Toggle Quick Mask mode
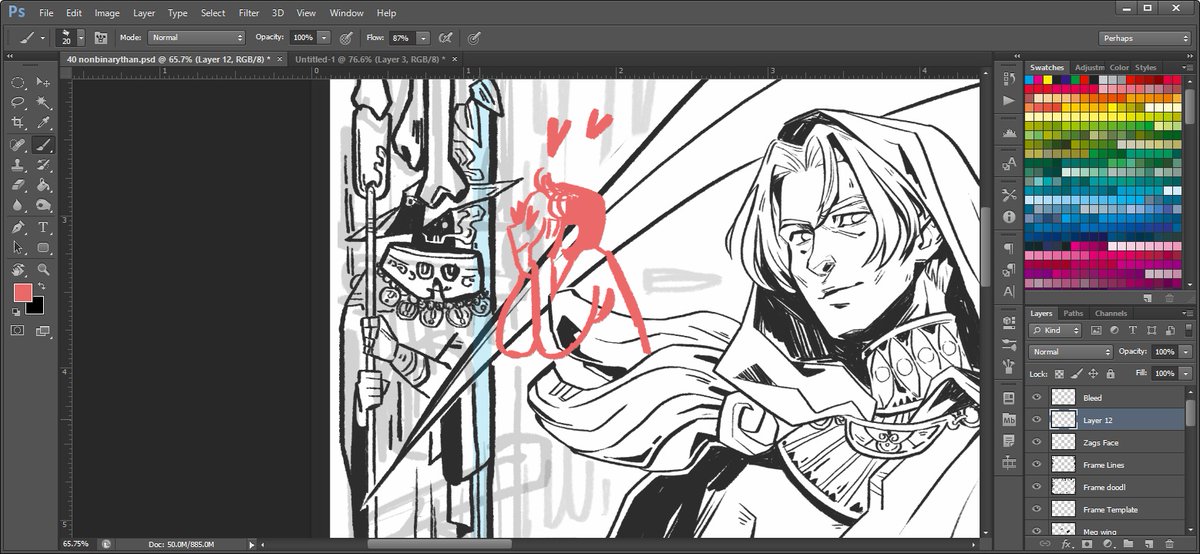1200x554 pixels. [18, 329]
